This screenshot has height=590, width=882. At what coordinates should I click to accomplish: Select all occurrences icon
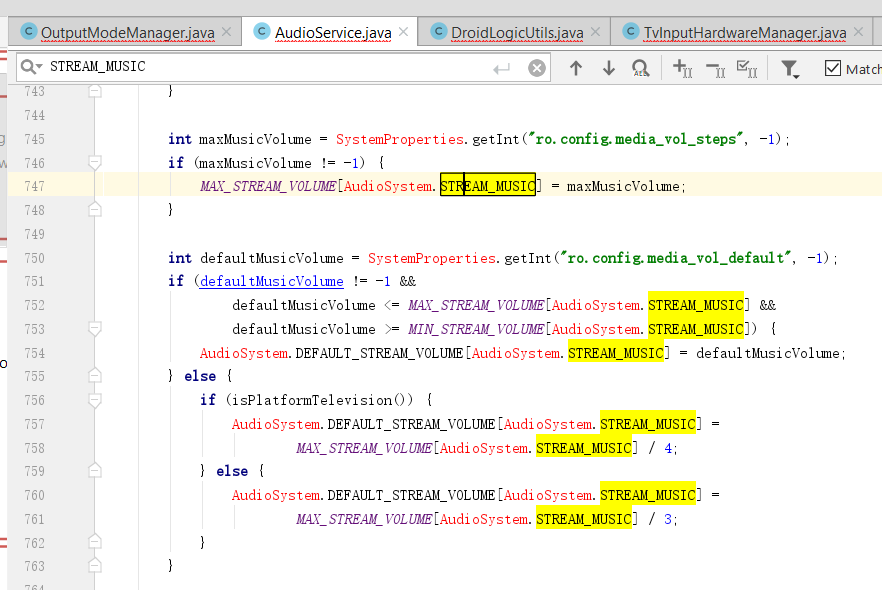(x=747, y=69)
